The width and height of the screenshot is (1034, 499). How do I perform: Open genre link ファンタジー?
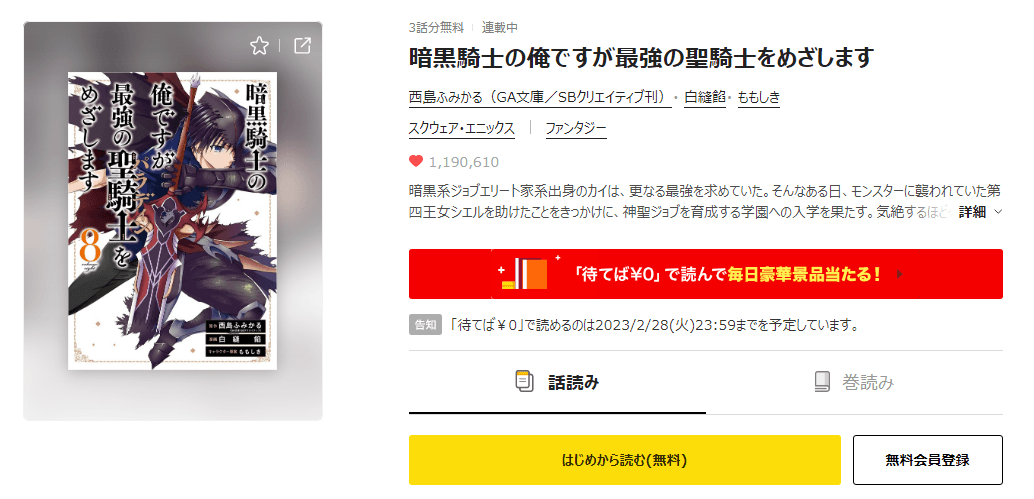[576, 129]
